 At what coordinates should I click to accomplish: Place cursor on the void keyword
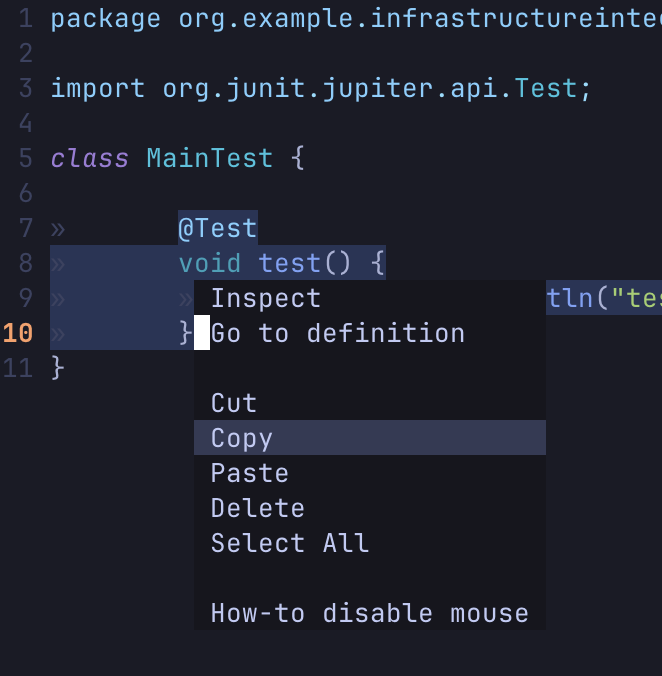tap(210, 263)
